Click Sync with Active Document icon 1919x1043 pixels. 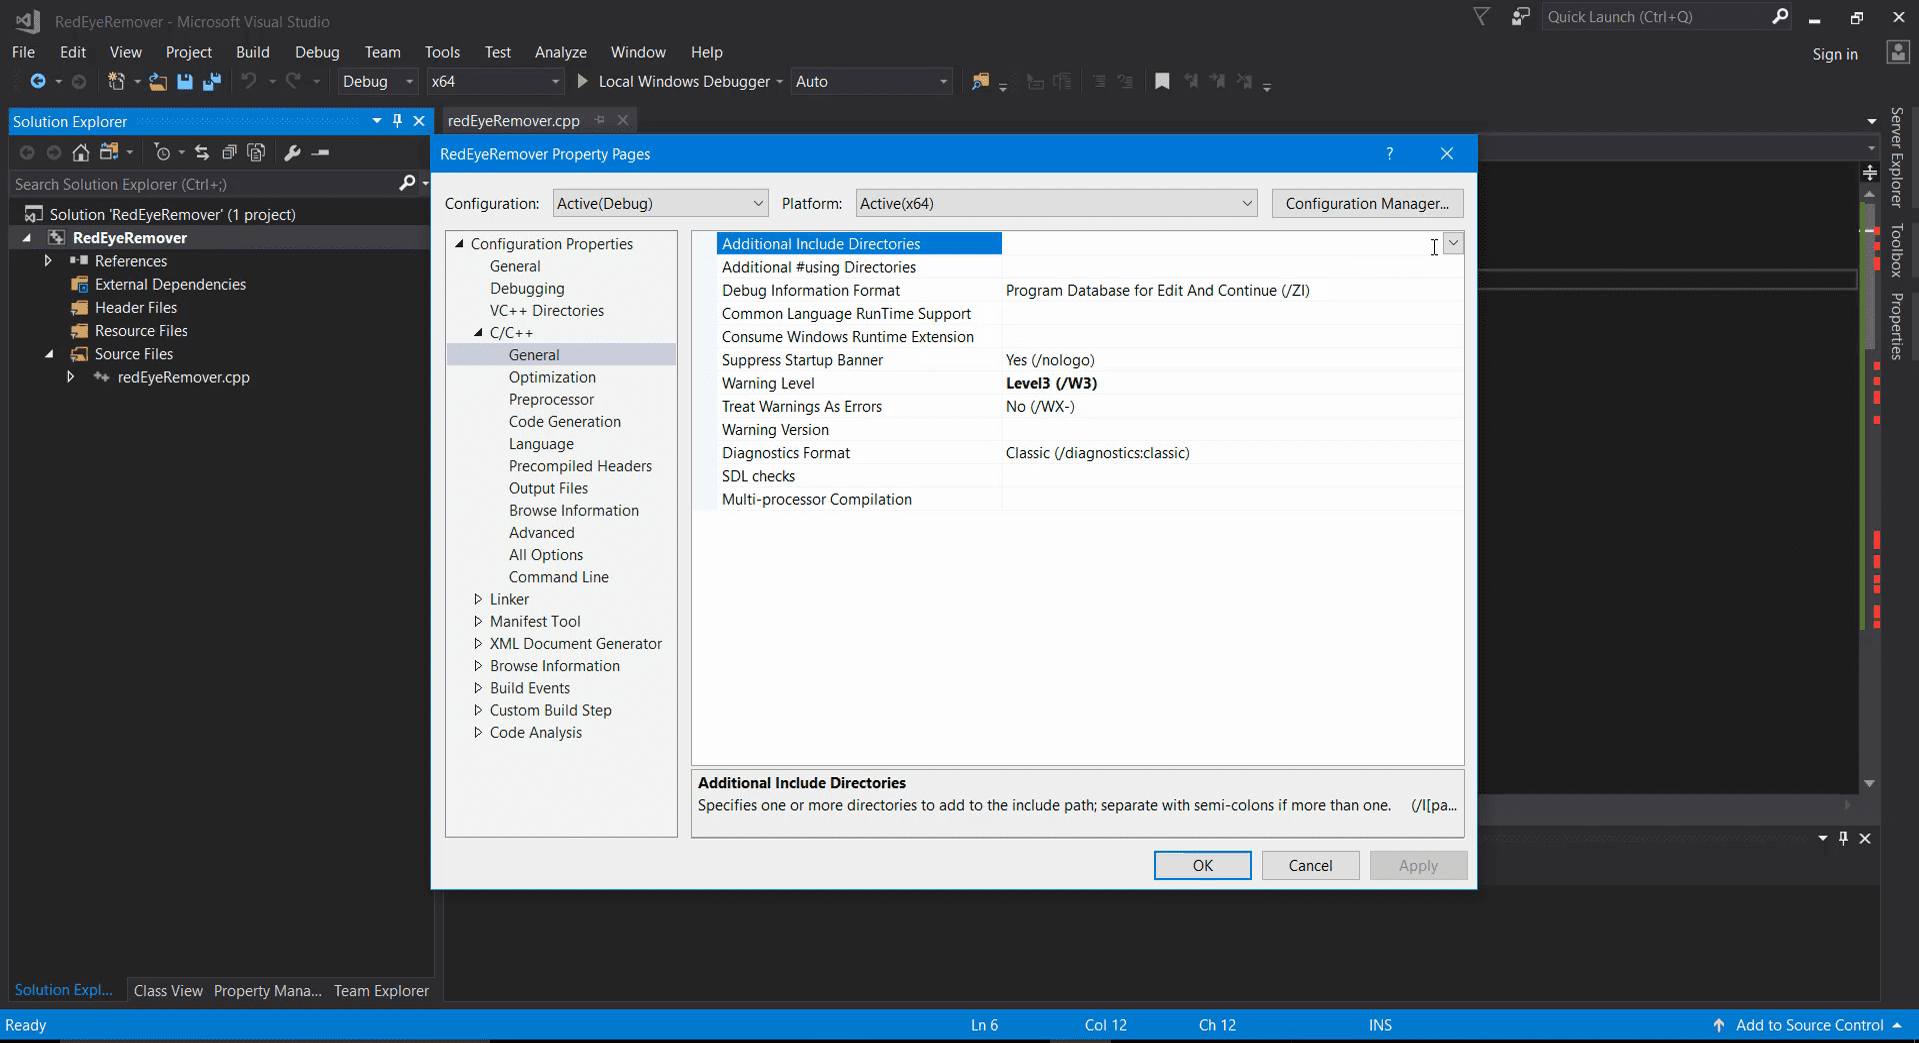[202, 152]
